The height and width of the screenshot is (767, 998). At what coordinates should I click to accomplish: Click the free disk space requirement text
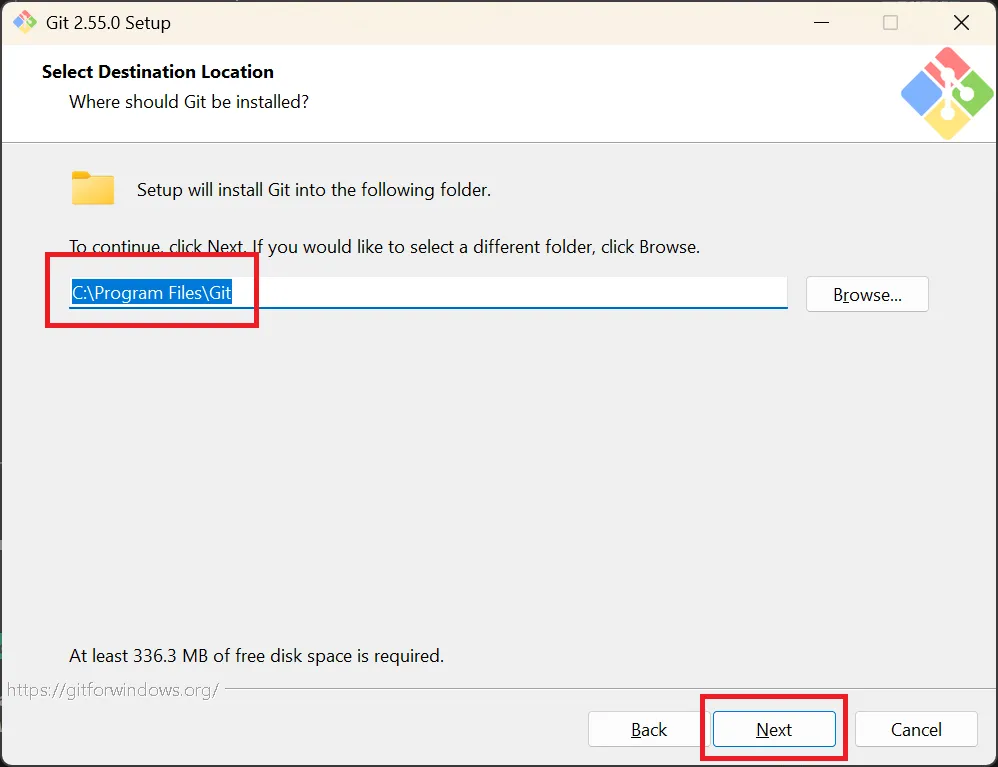[257, 656]
